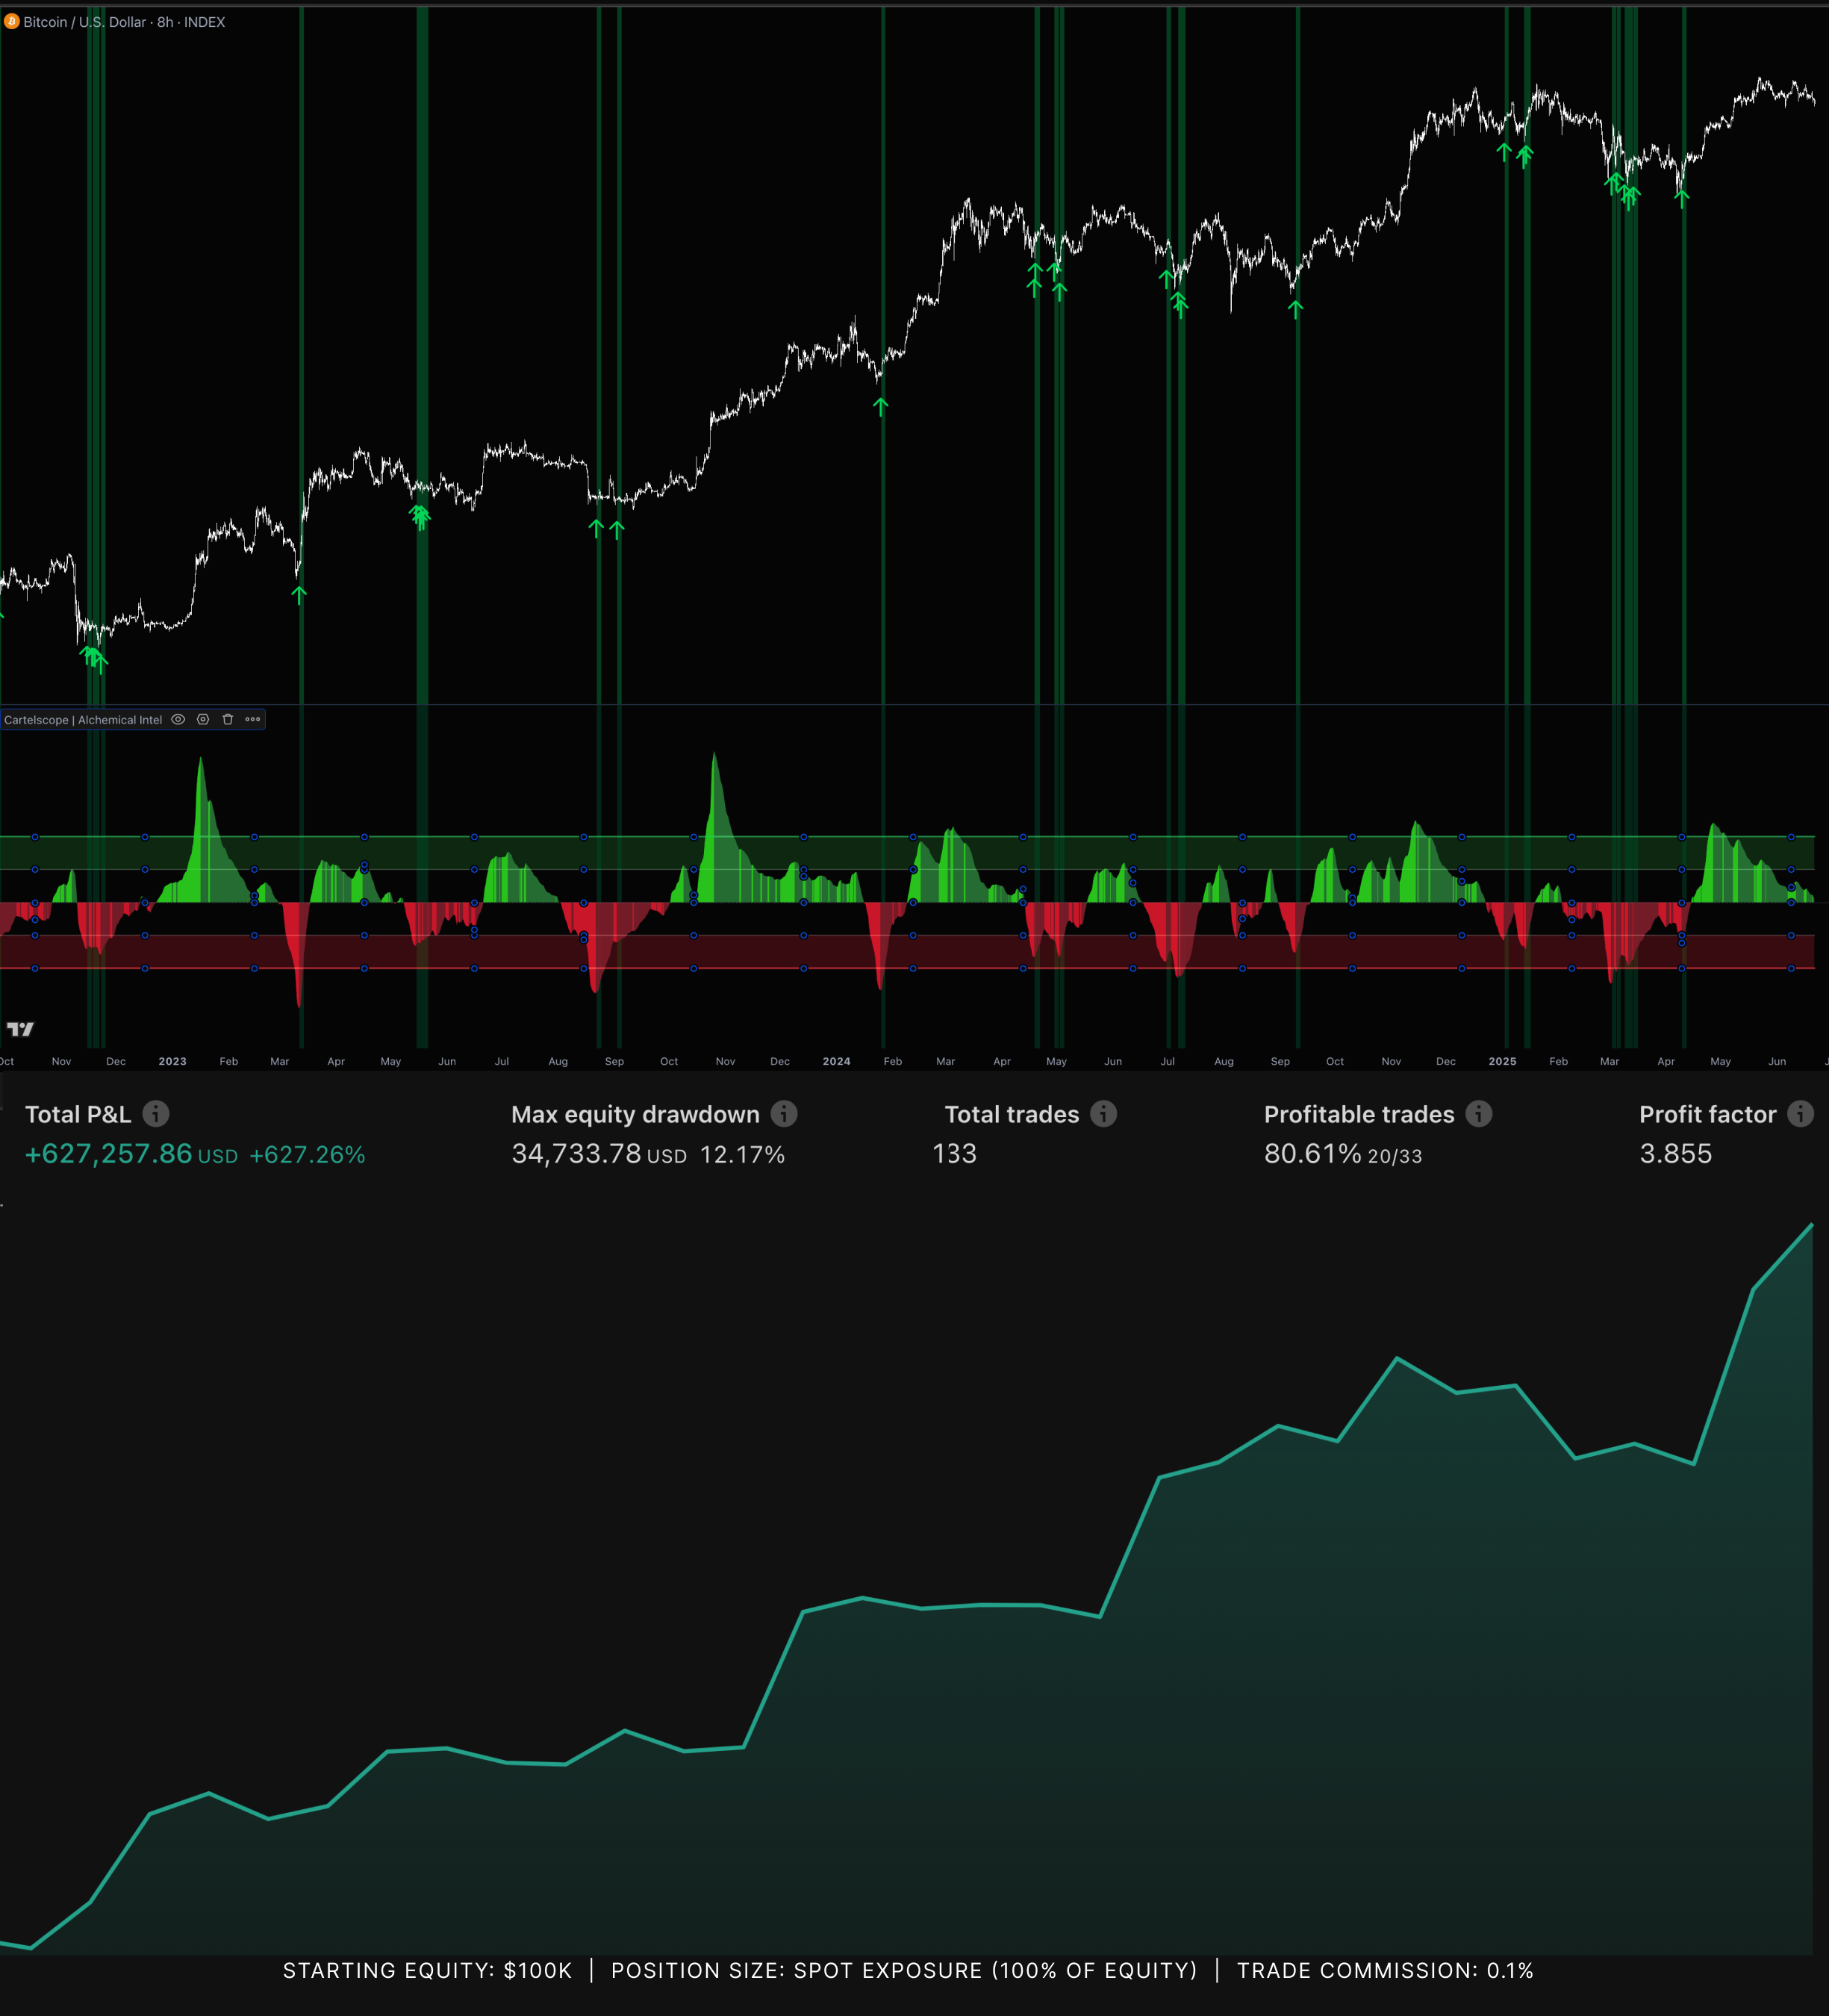This screenshot has height=2016, width=1829.
Task: Click the 34,733.78 USD drawdown value
Action: pos(599,1154)
